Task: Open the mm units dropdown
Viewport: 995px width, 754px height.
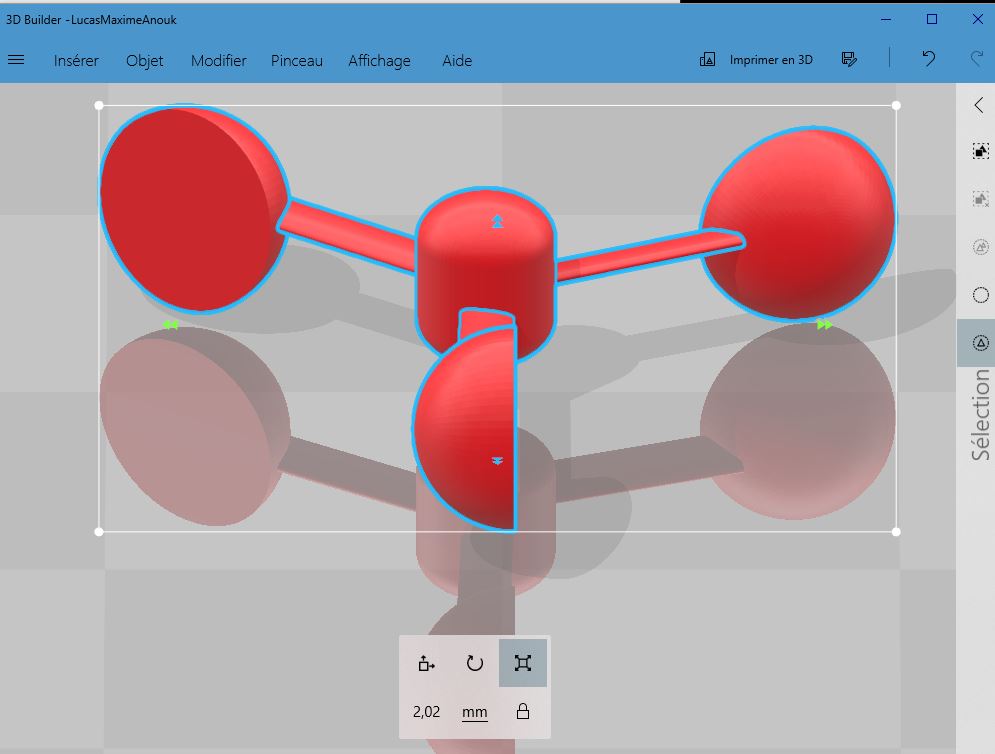Action: coord(475,712)
